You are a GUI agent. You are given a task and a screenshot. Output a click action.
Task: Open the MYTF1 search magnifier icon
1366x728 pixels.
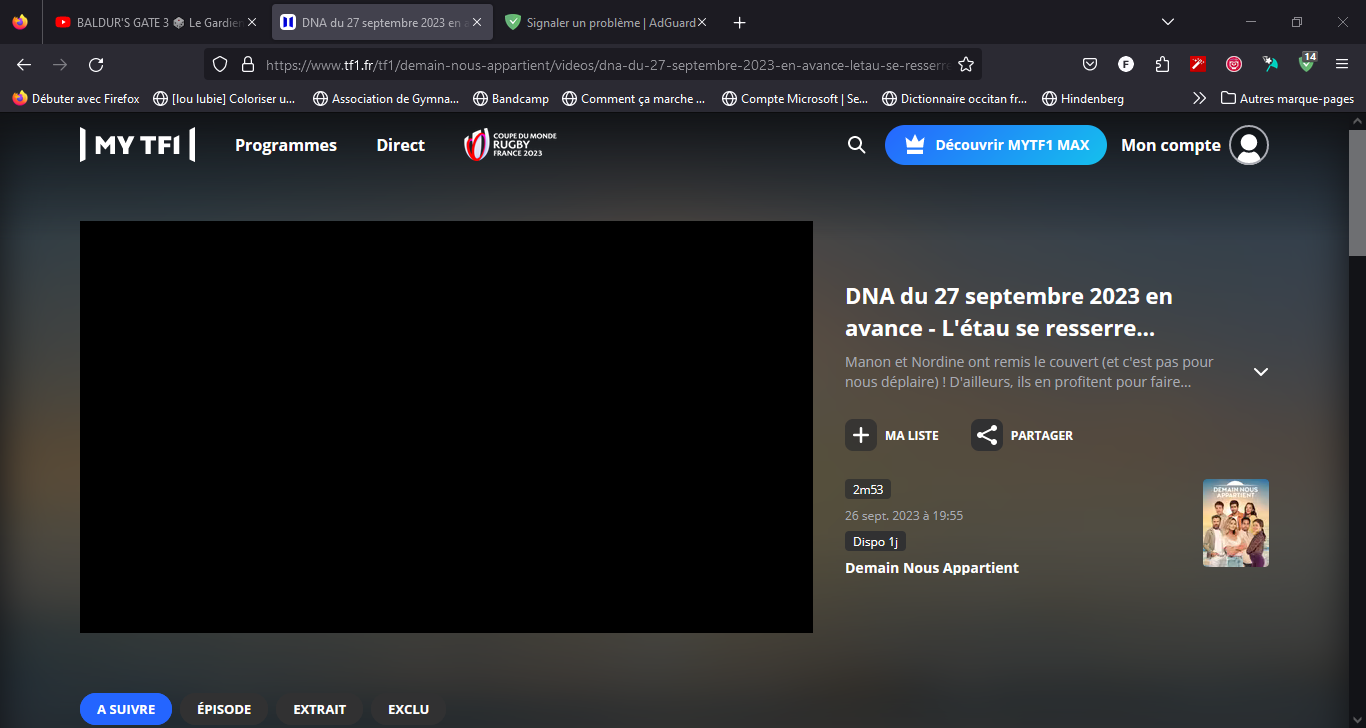pyautogui.click(x=856, y=145)
